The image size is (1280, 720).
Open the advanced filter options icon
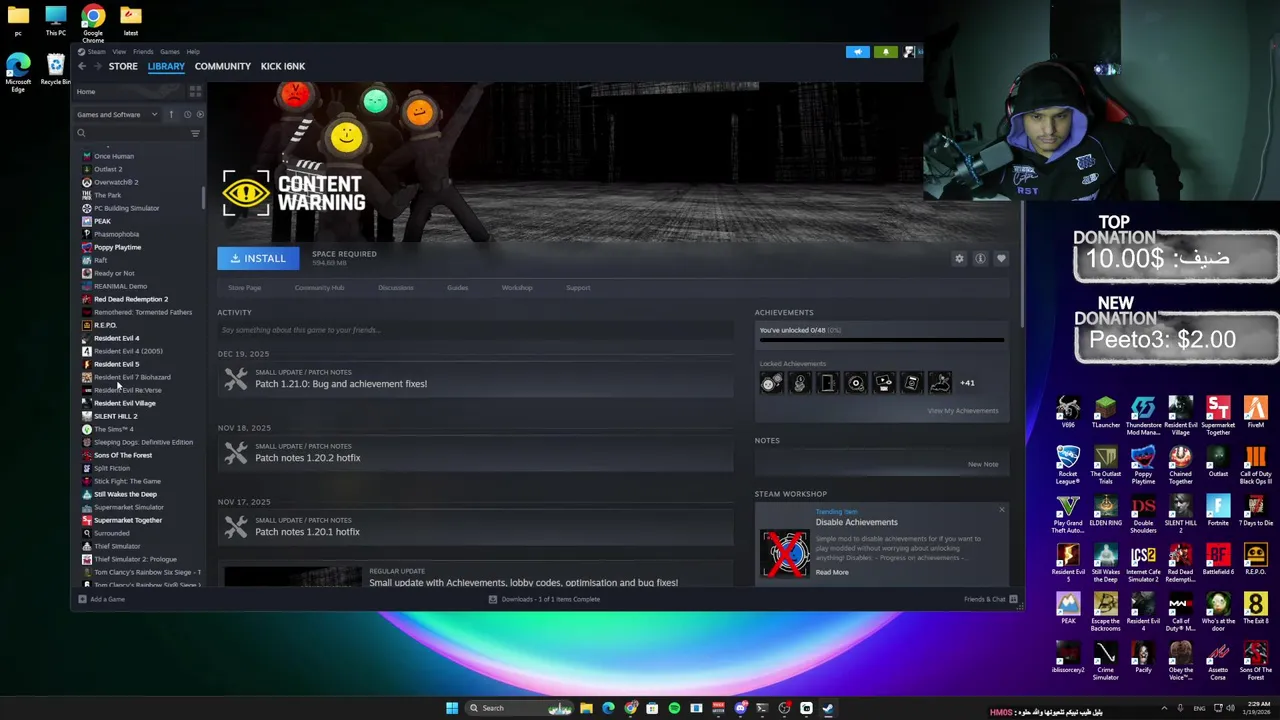195,133
